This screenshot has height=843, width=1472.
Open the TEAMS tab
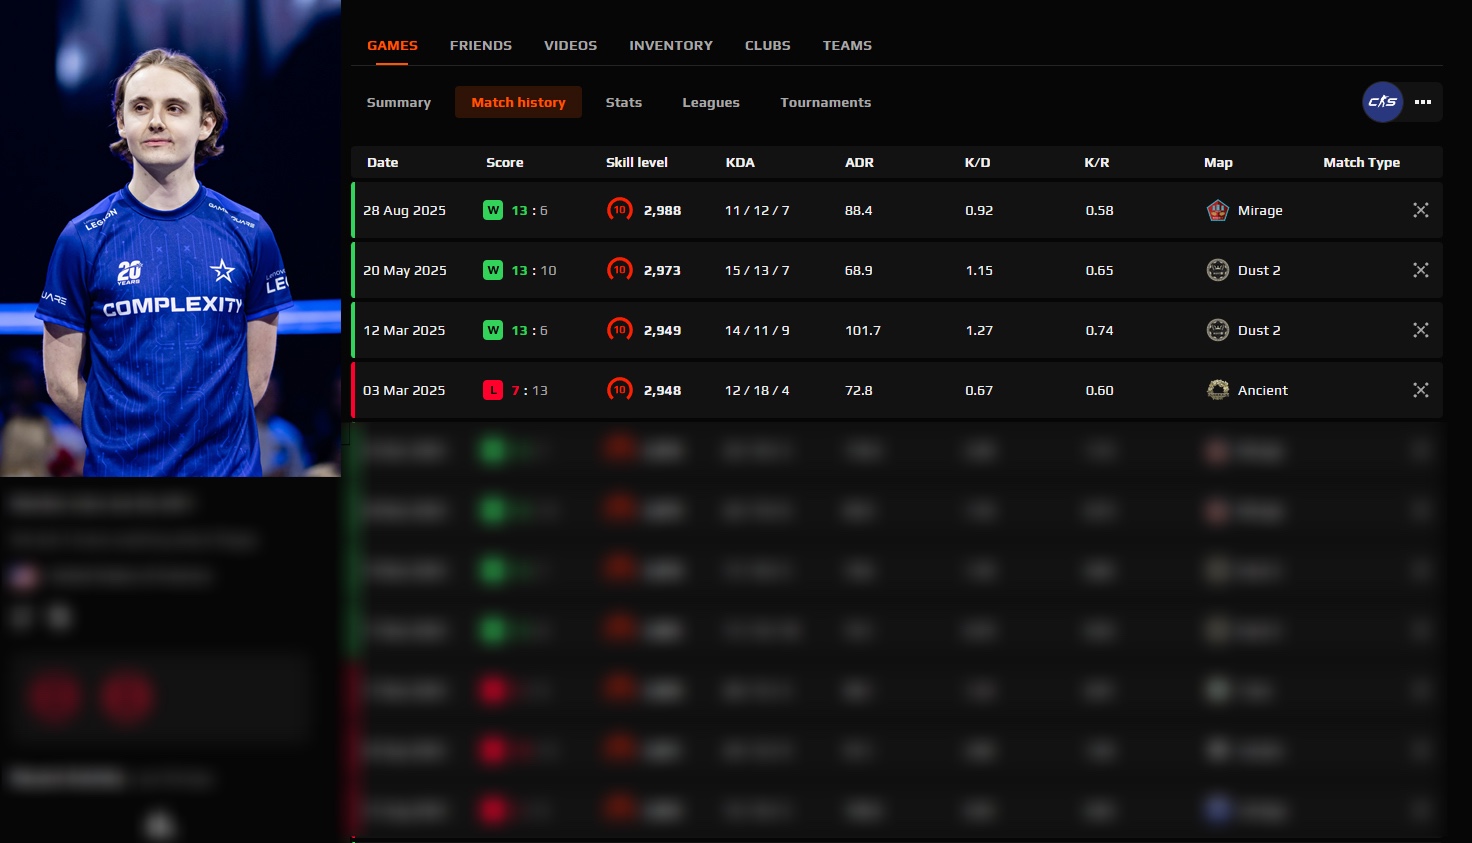pos(847,46)
